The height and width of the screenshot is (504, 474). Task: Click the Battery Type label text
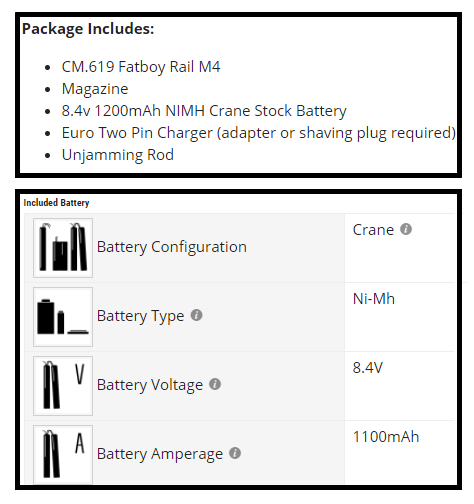coord(140,316)
